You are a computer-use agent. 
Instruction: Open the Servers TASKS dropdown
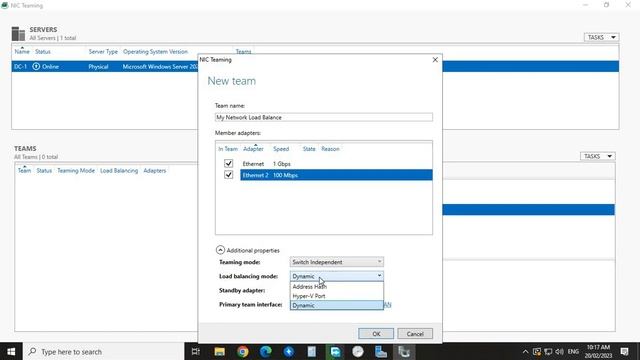(601, 37)
